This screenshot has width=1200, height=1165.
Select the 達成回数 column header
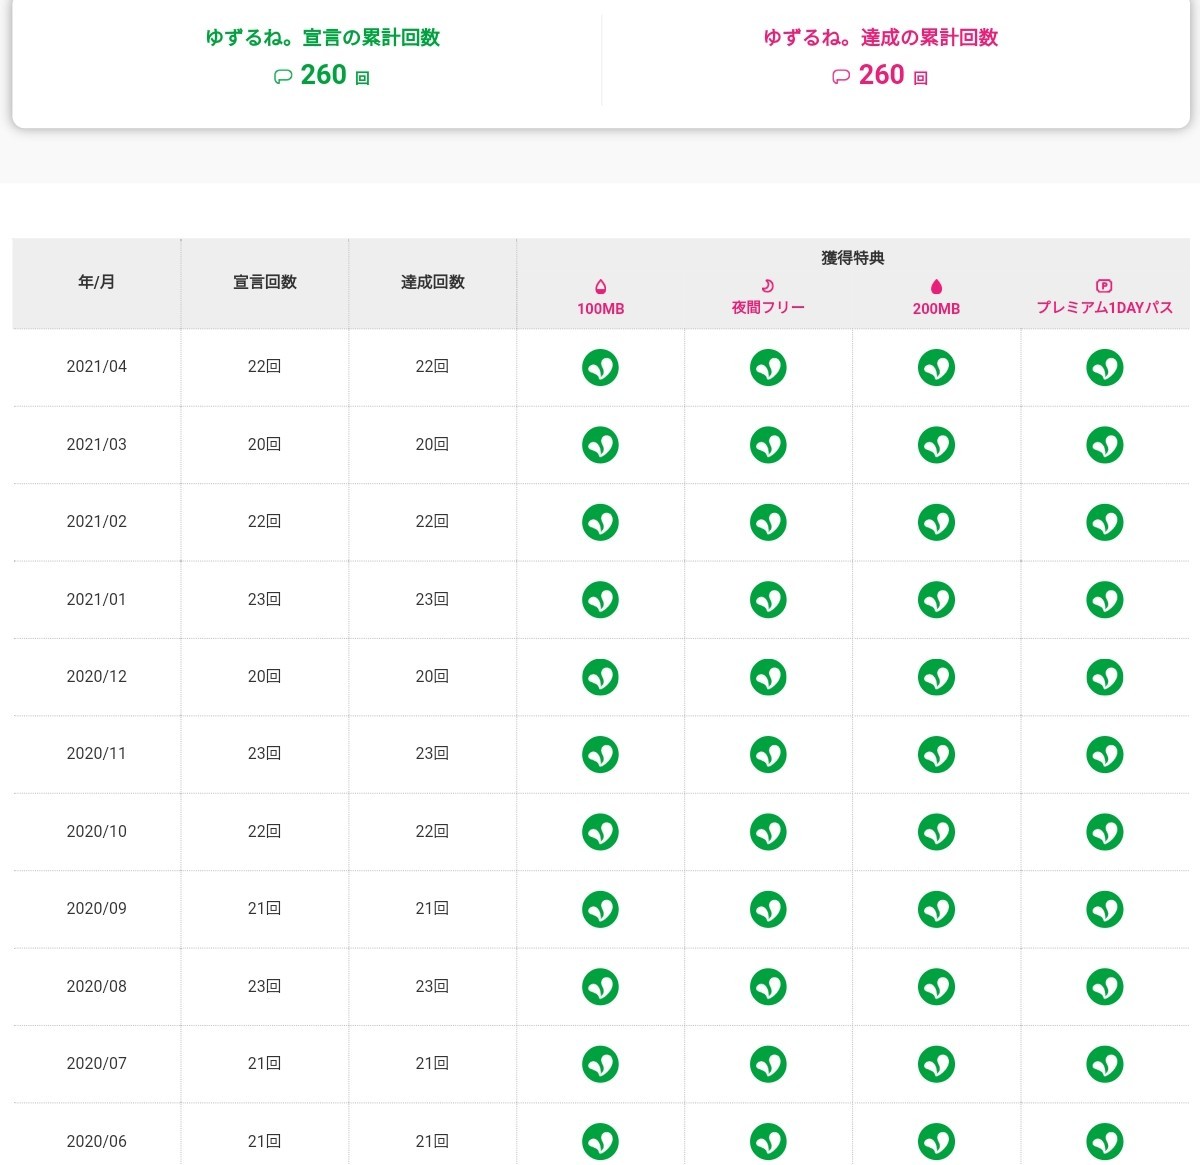click(x=433, y=283)
